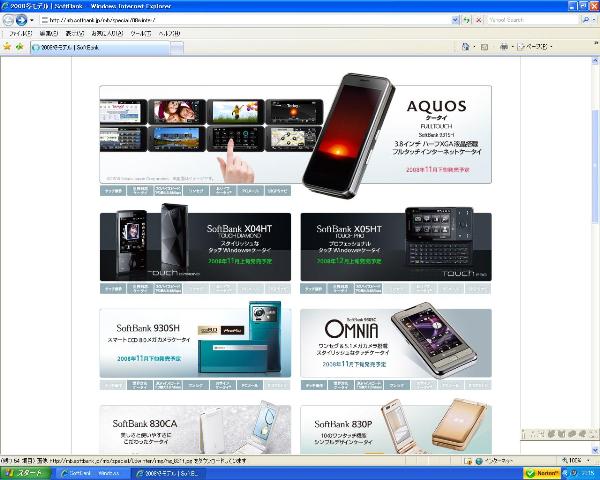The image size is (600, 480).
Task: Click the Feeds icon in the command bar
Action: pyautogui.click(x=484, y=47)
